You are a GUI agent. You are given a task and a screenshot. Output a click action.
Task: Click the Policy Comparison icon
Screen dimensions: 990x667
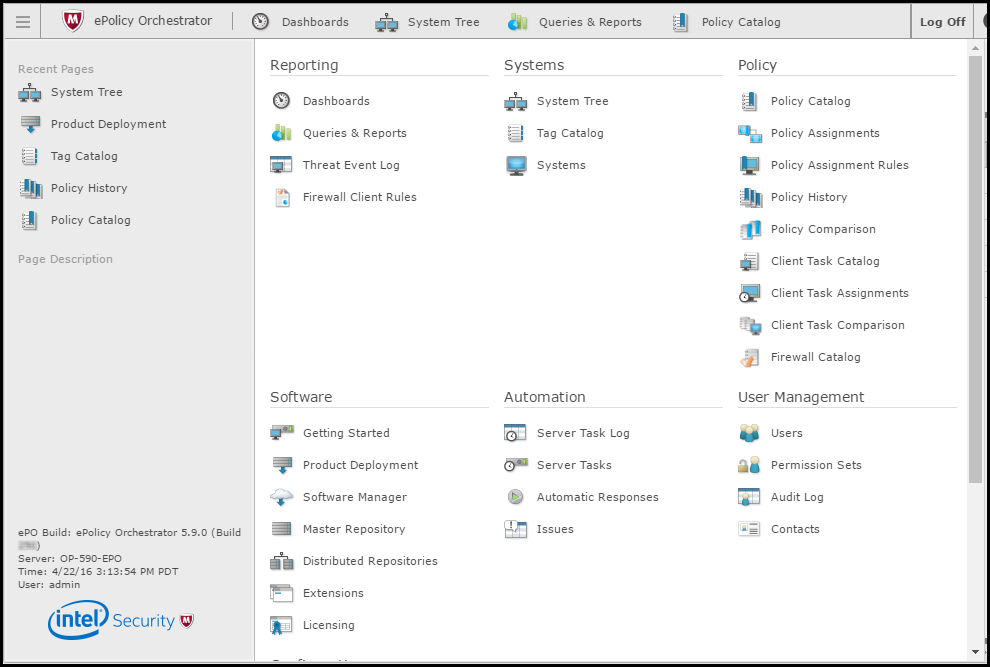point(749,229)
